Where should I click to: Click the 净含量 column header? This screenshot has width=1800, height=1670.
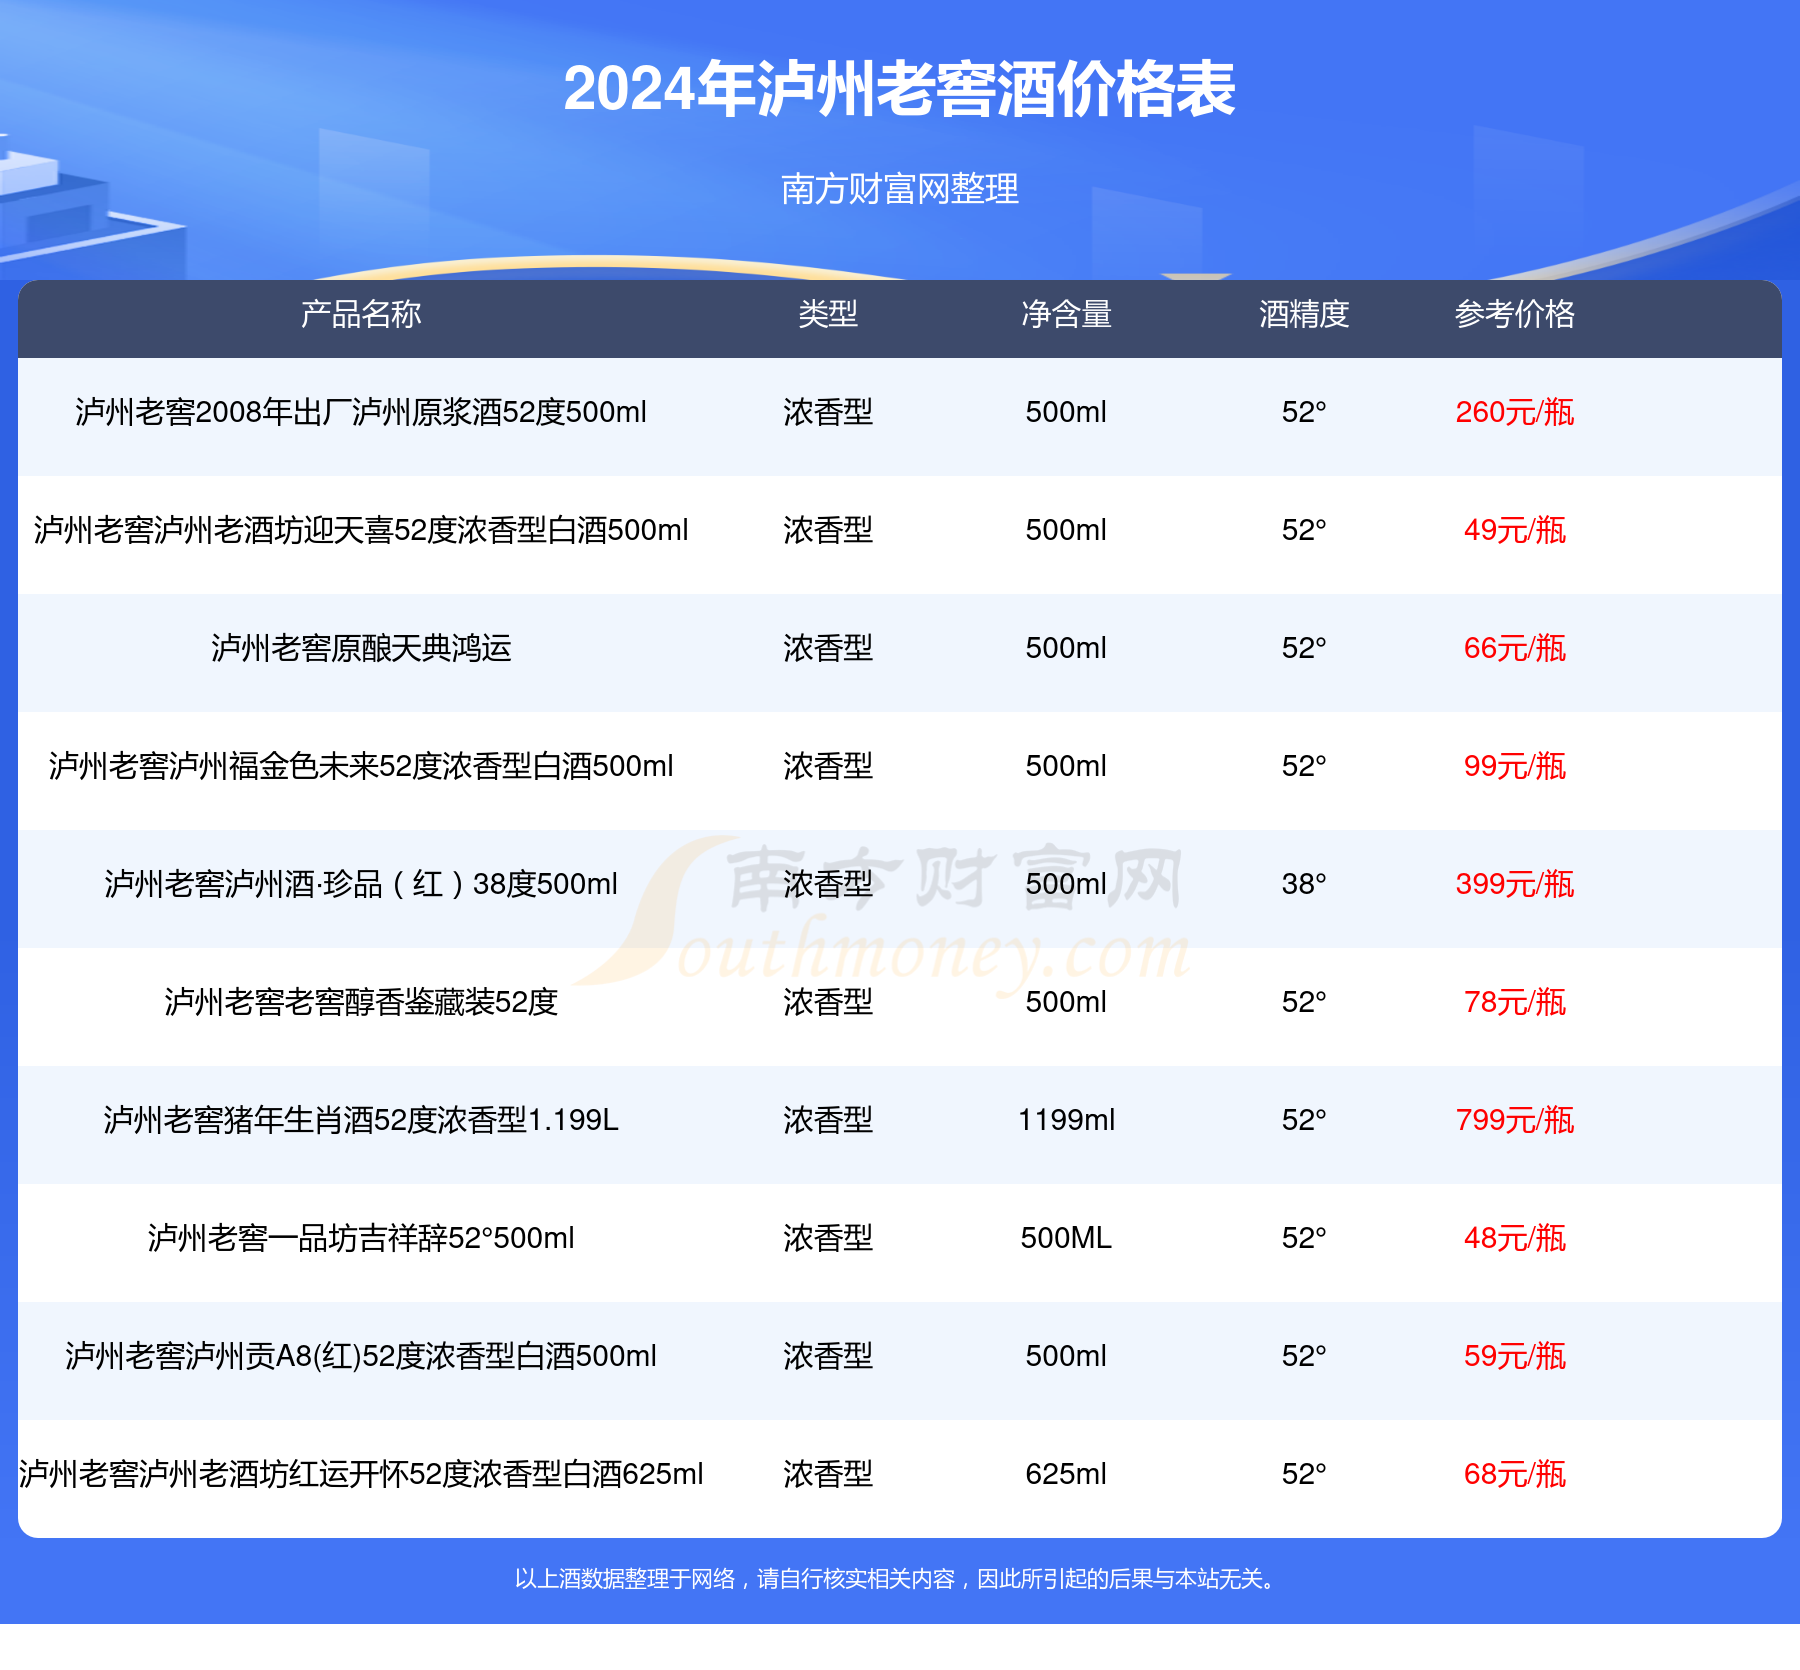(1066, 314)
